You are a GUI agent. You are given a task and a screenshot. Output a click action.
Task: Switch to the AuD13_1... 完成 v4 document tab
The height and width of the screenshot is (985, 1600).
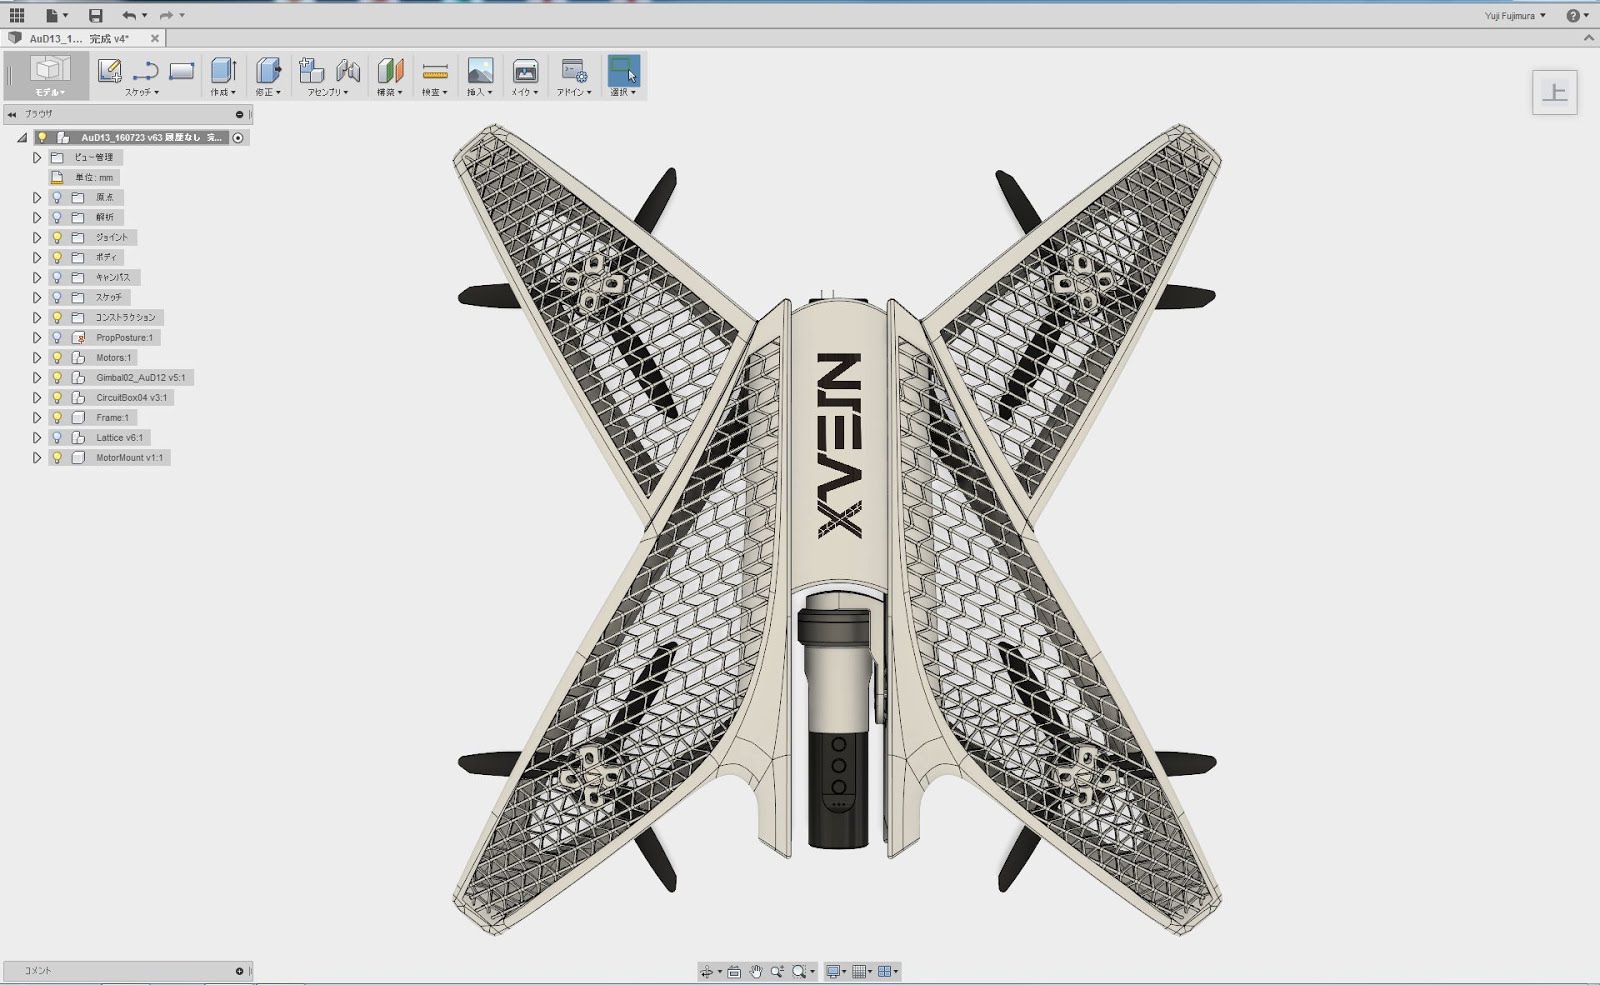pos(75,38)
